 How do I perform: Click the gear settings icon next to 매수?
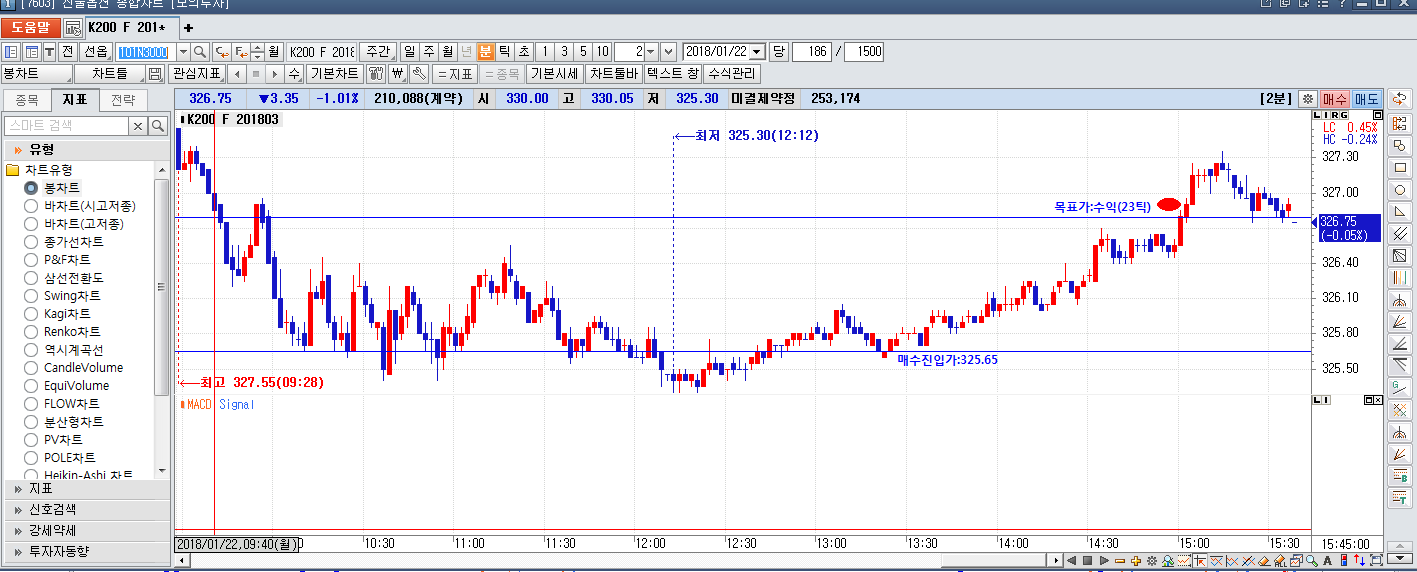[x=1307, y=99]
